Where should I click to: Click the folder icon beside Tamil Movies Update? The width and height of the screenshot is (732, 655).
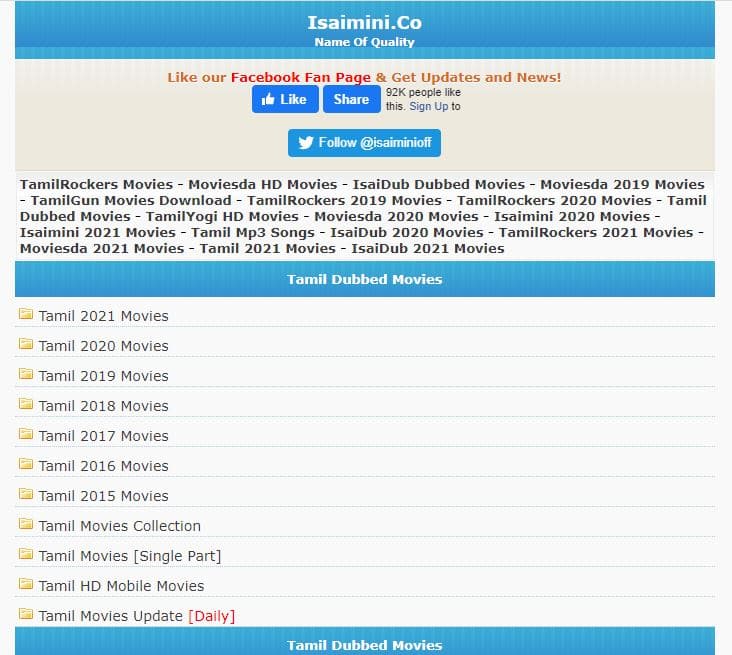[26, 613]
